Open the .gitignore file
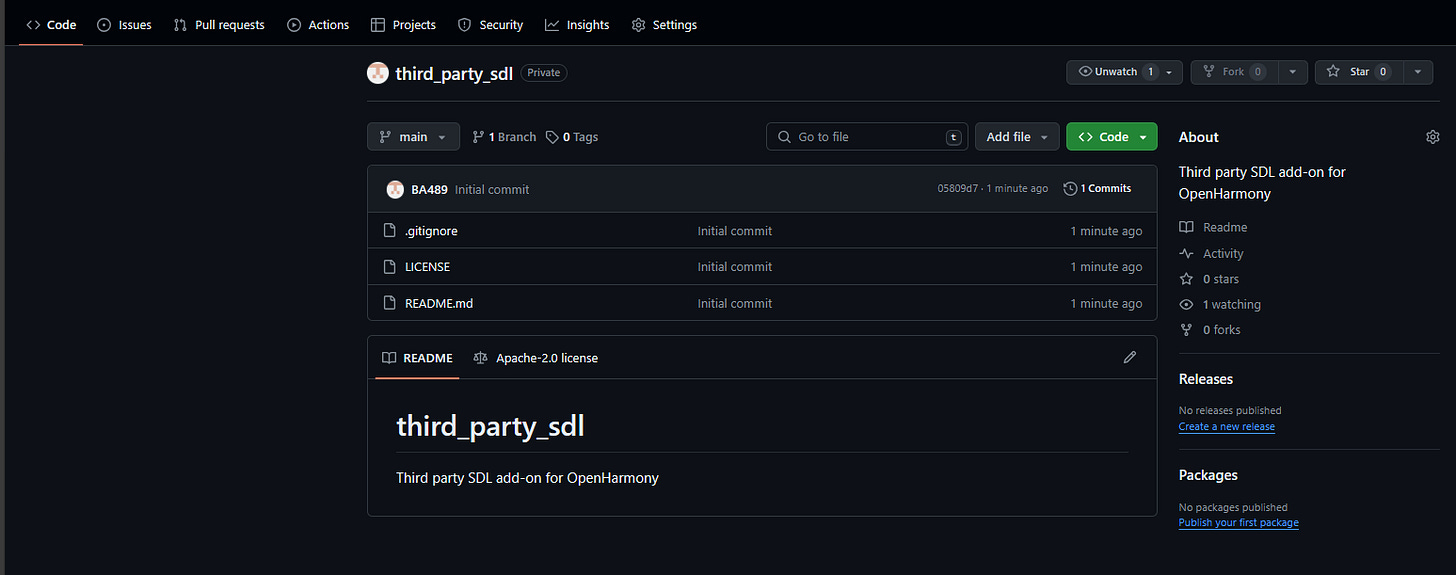 (431, 231)
